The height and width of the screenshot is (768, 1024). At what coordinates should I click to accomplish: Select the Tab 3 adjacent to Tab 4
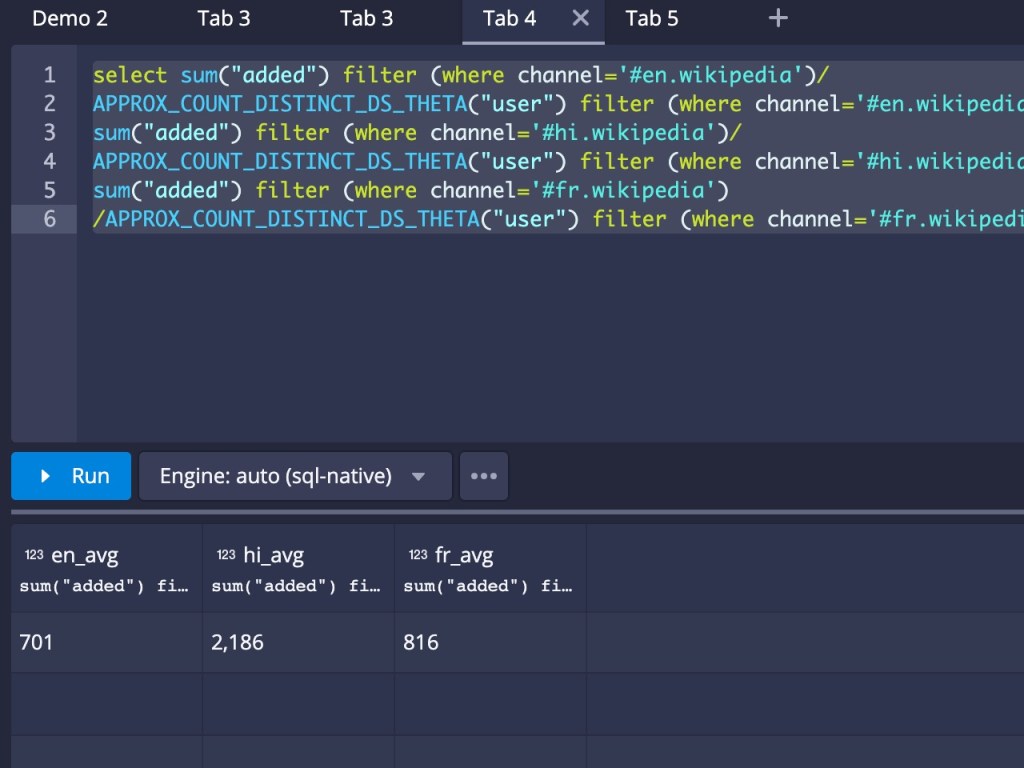366,18
